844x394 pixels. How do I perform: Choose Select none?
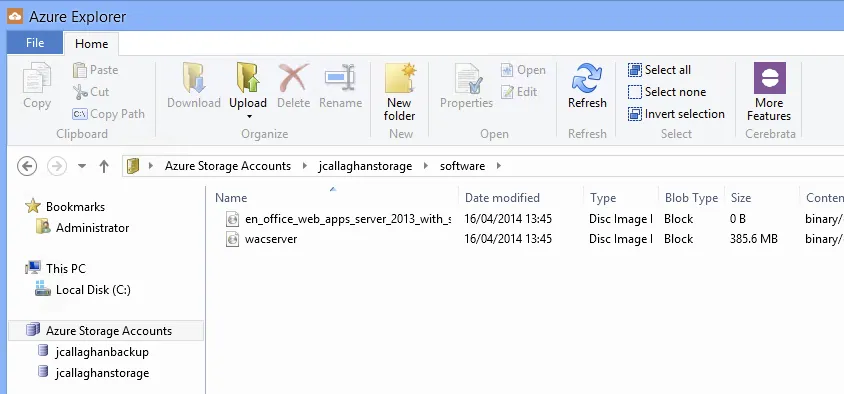(x=667, y=92)
